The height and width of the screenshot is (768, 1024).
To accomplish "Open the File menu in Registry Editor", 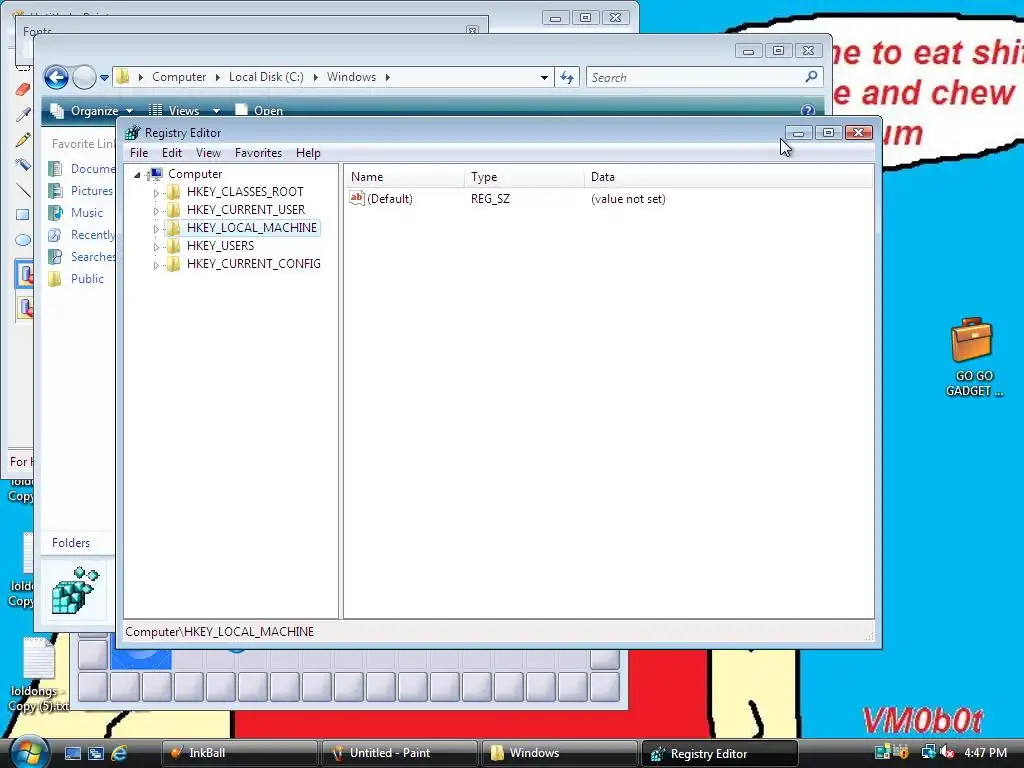I will pos(138,153).
